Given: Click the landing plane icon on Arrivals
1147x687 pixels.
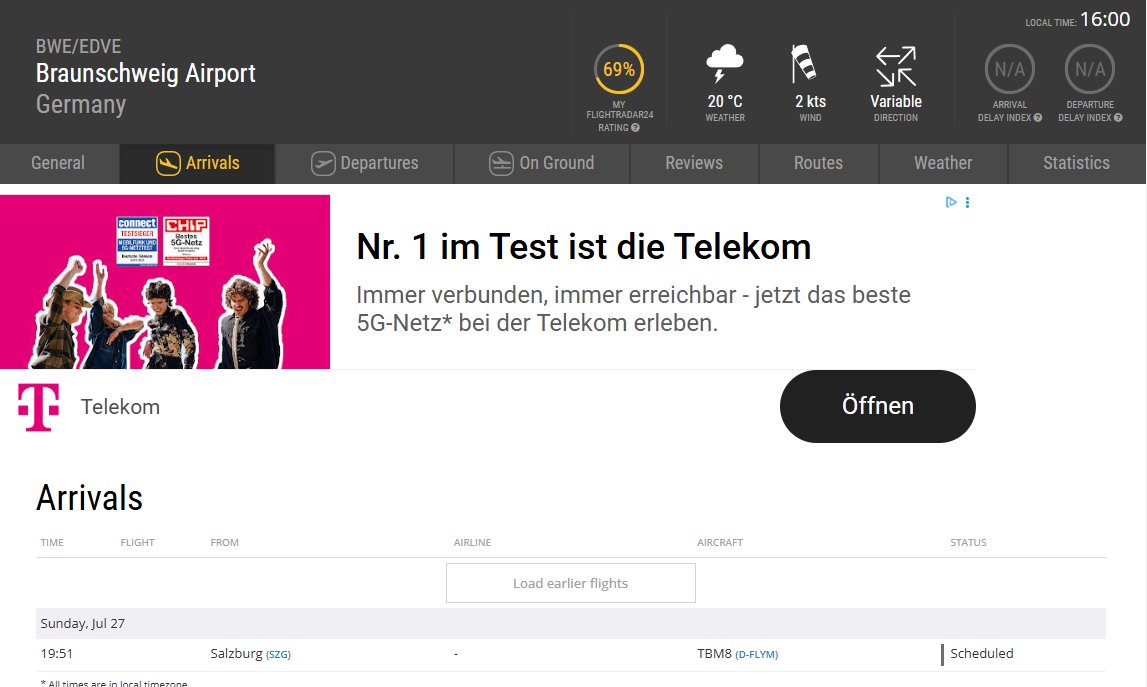Looking at the screenshot, I should [x=168, y=163].
